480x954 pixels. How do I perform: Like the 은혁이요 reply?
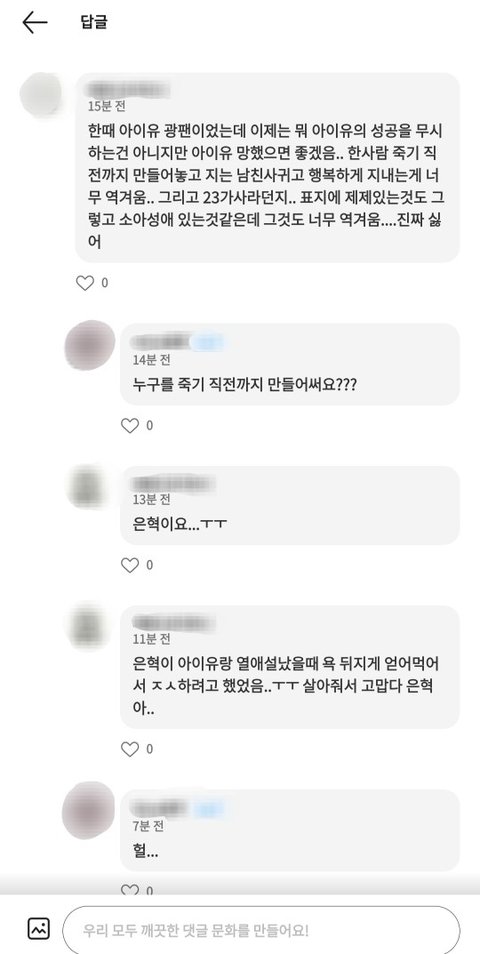[130, 565]
